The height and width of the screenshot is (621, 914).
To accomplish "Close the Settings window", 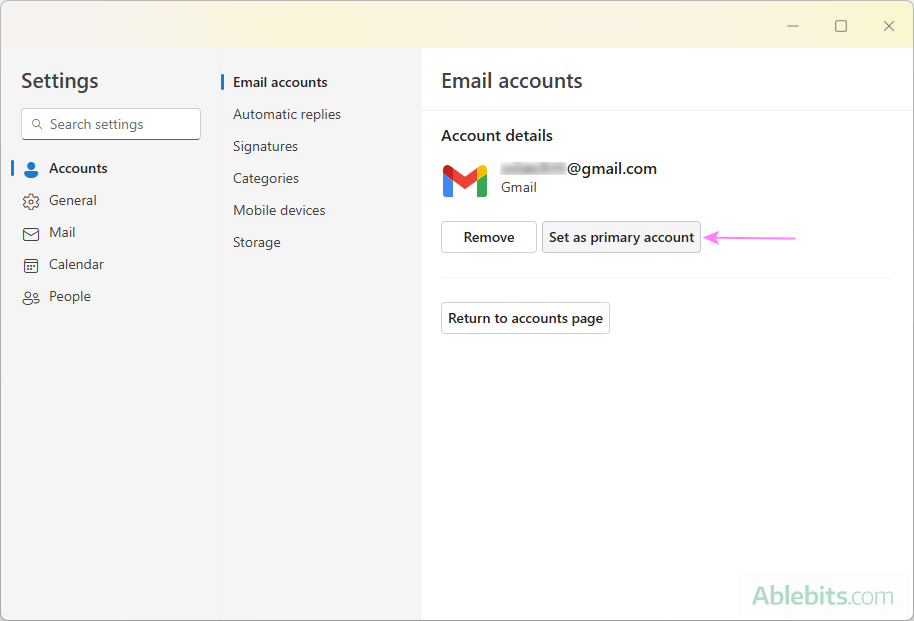I will [x=888, y=26].
